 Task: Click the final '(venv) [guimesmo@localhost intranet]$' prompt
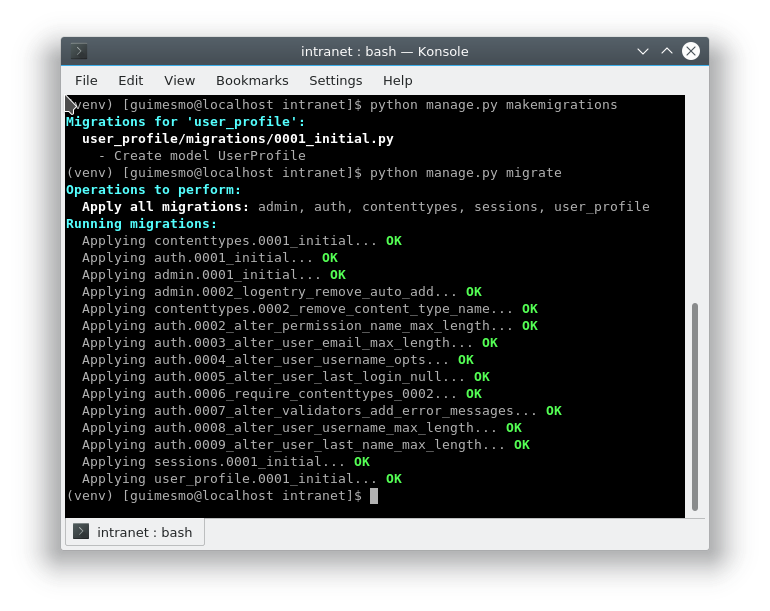coord(214,496)
